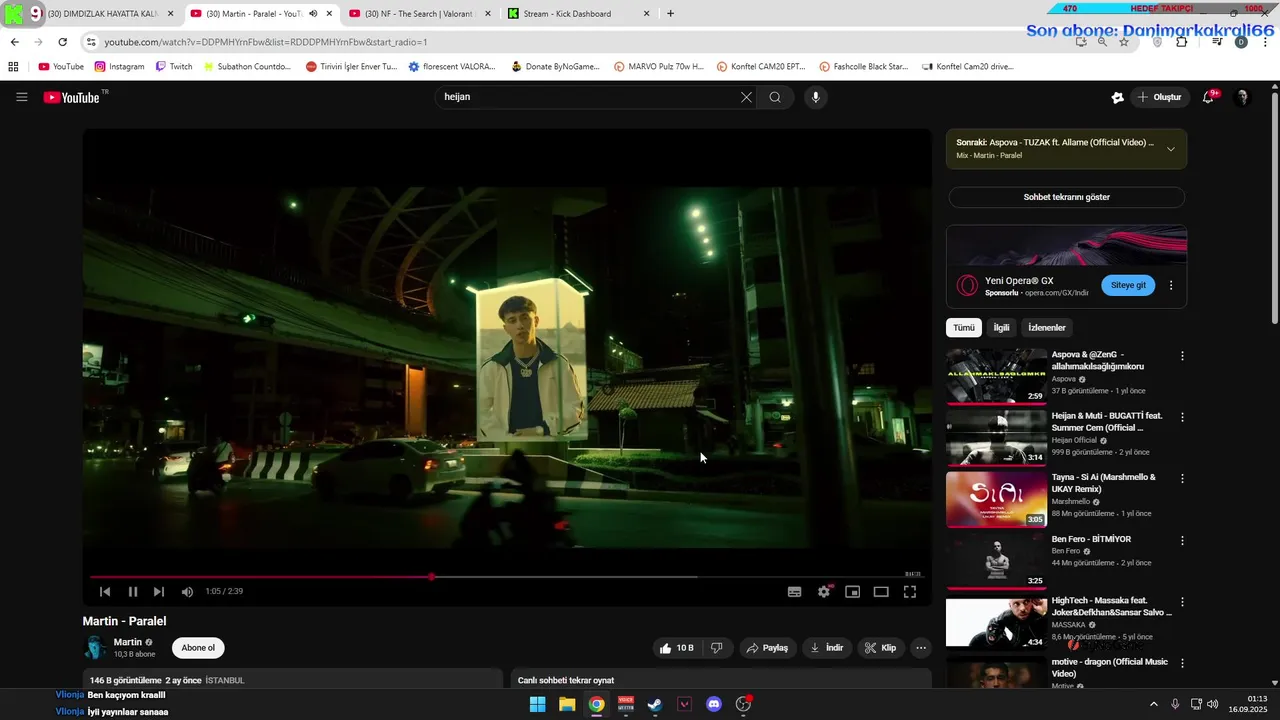Download the video with İndir

[x=827, y=648]
